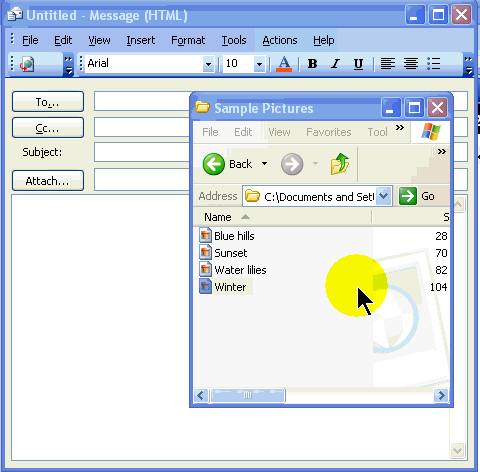Click the Align Left icon
480x472 pixels.
coord(388,63)
